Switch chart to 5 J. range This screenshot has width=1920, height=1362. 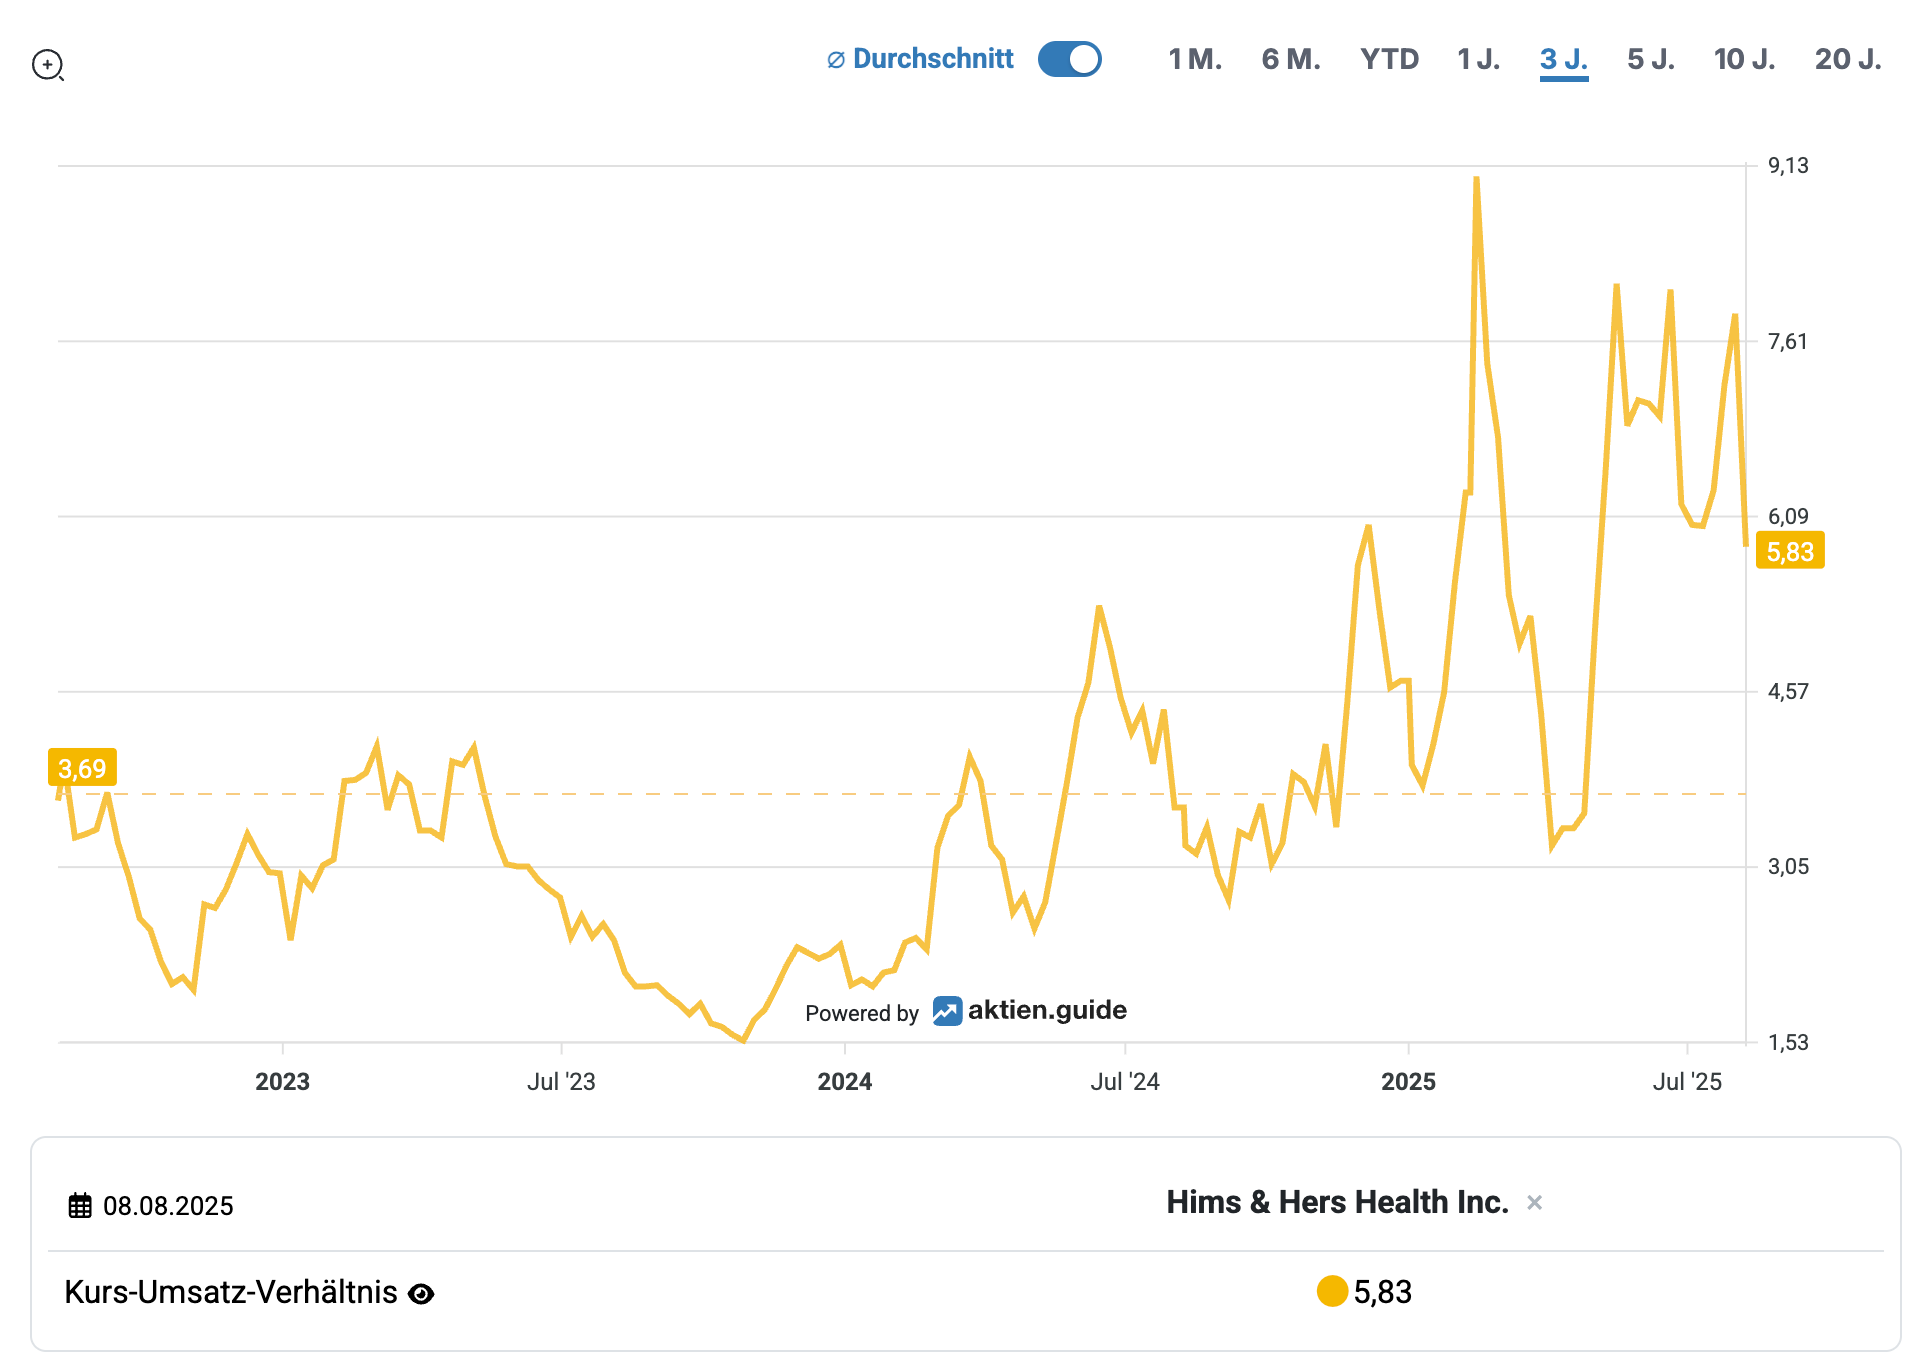point(1650,59)
